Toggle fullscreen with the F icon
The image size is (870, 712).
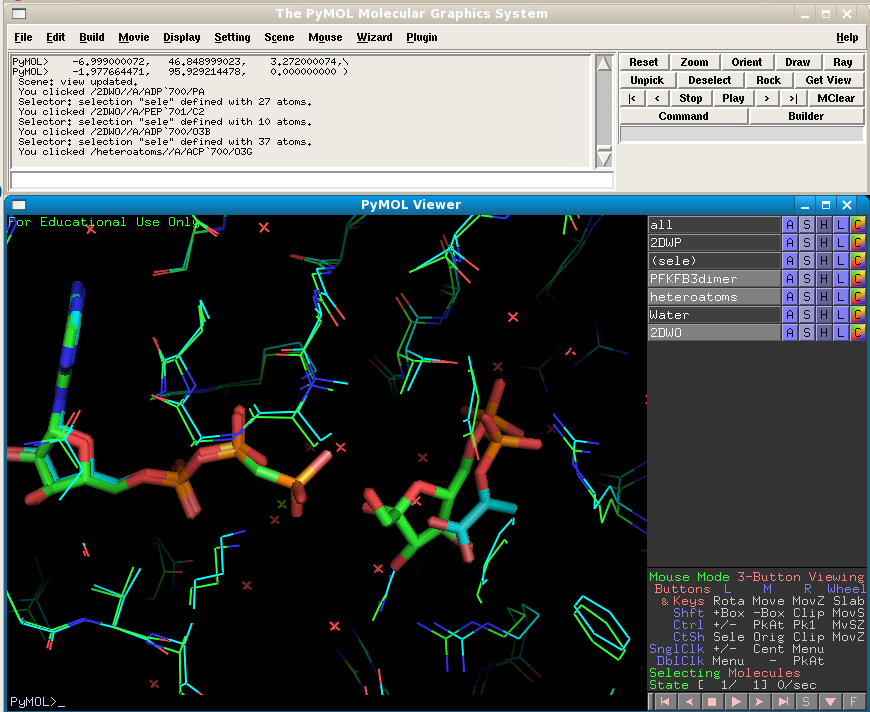(x=854, y=702)
